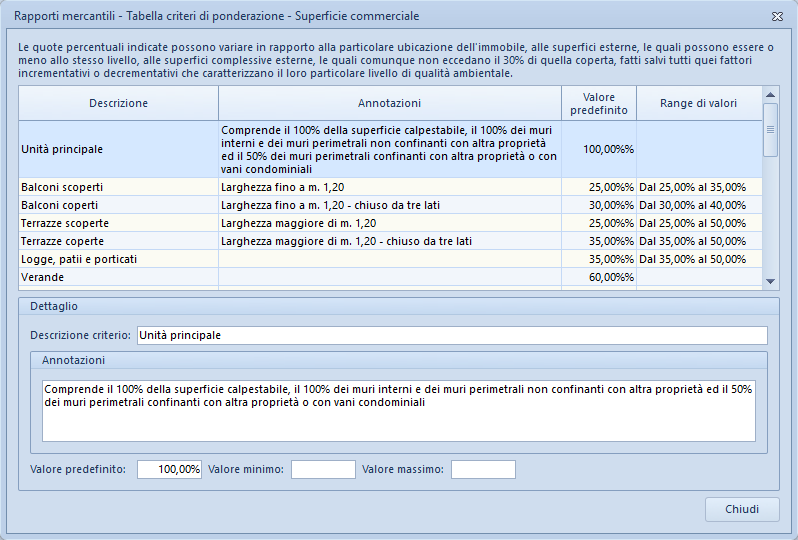This screenshot has height=540, width=798.
Task: Select the Balconi coperti row
Action: [390, 205]
